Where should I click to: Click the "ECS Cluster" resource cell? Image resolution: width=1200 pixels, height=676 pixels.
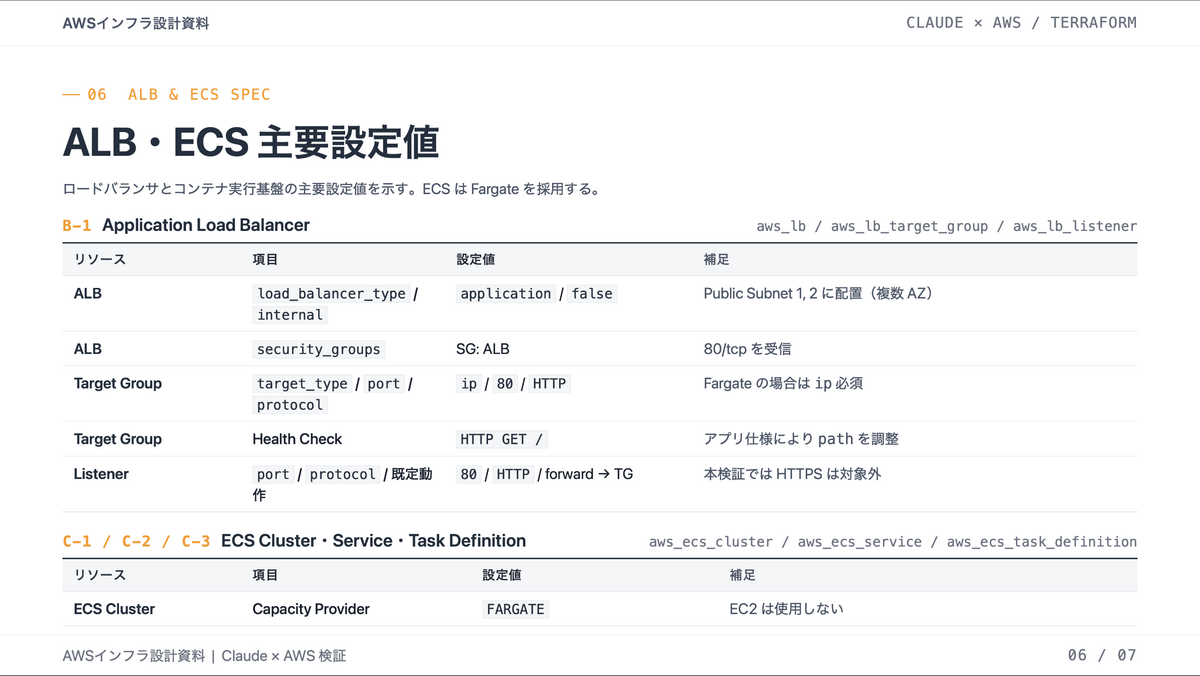point(114,609)
